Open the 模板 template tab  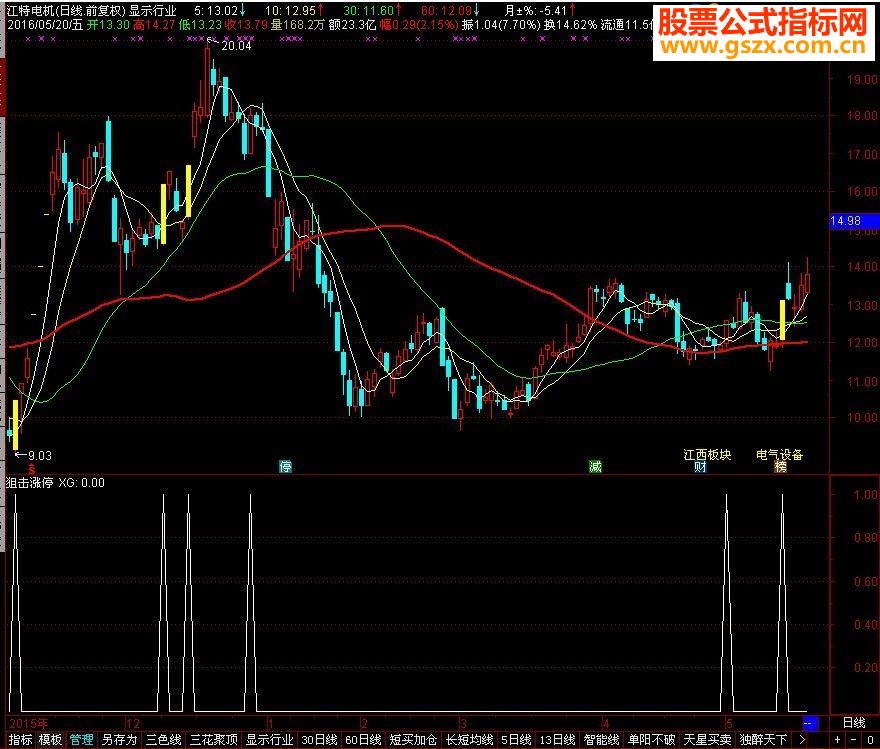50,740
